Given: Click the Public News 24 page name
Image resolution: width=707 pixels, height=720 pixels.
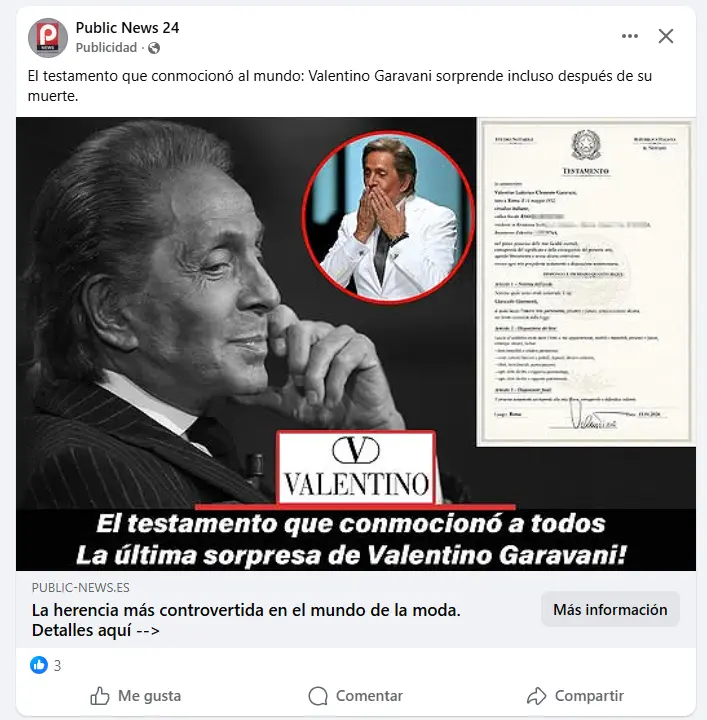Looking at the screenshot, I should [127, 28].
